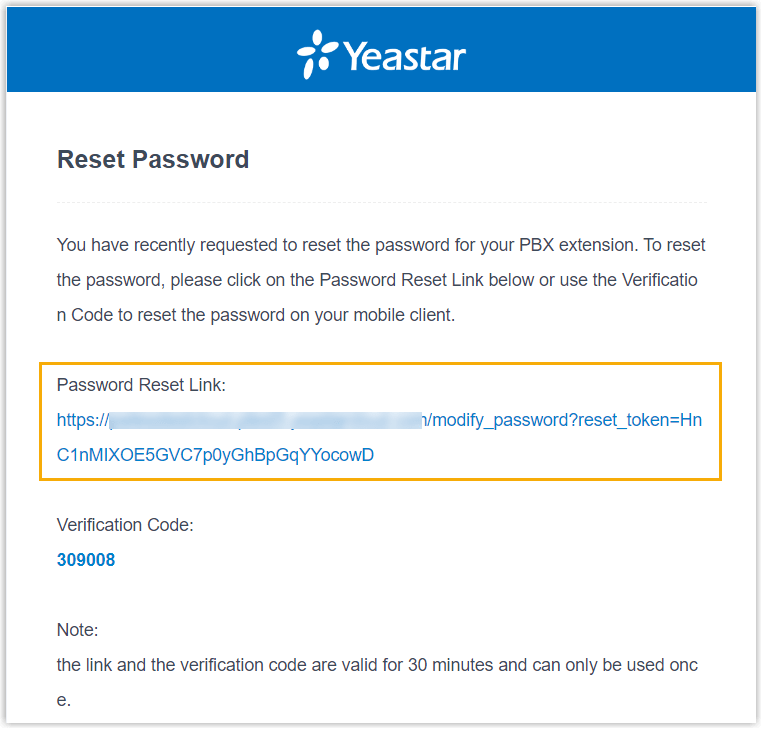Click the 30 minutes validity note text
Viewport: 762px width, 729px height.
[x=377, y=665]
